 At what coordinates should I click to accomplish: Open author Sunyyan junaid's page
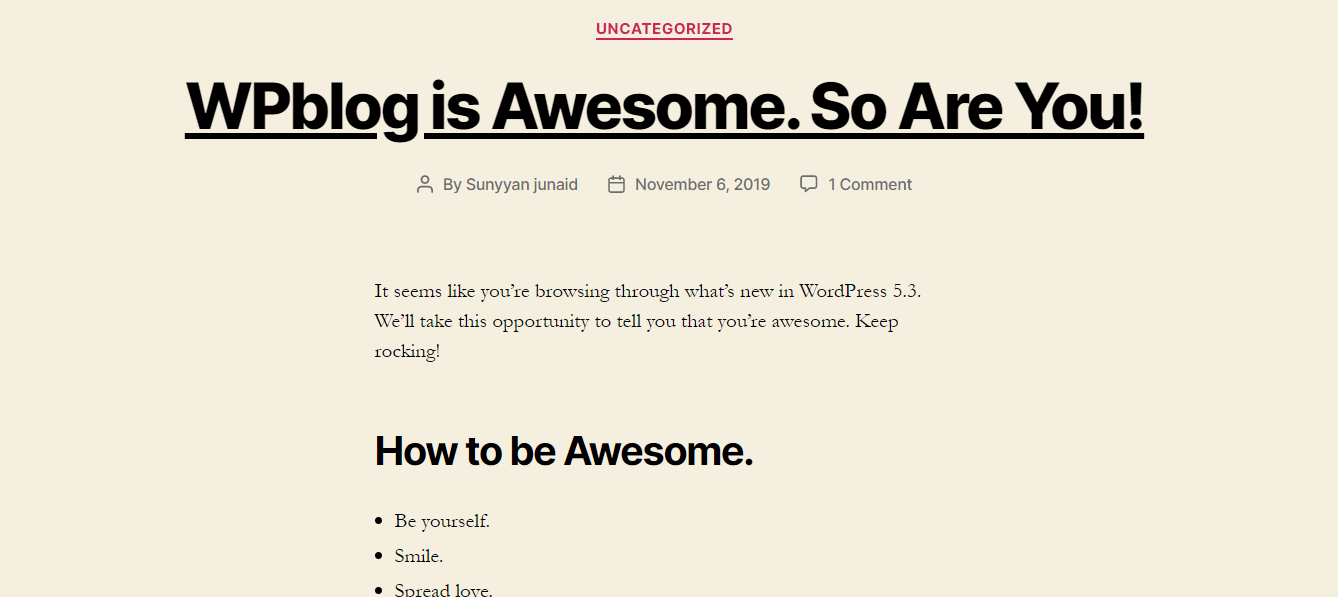point(522,184)
